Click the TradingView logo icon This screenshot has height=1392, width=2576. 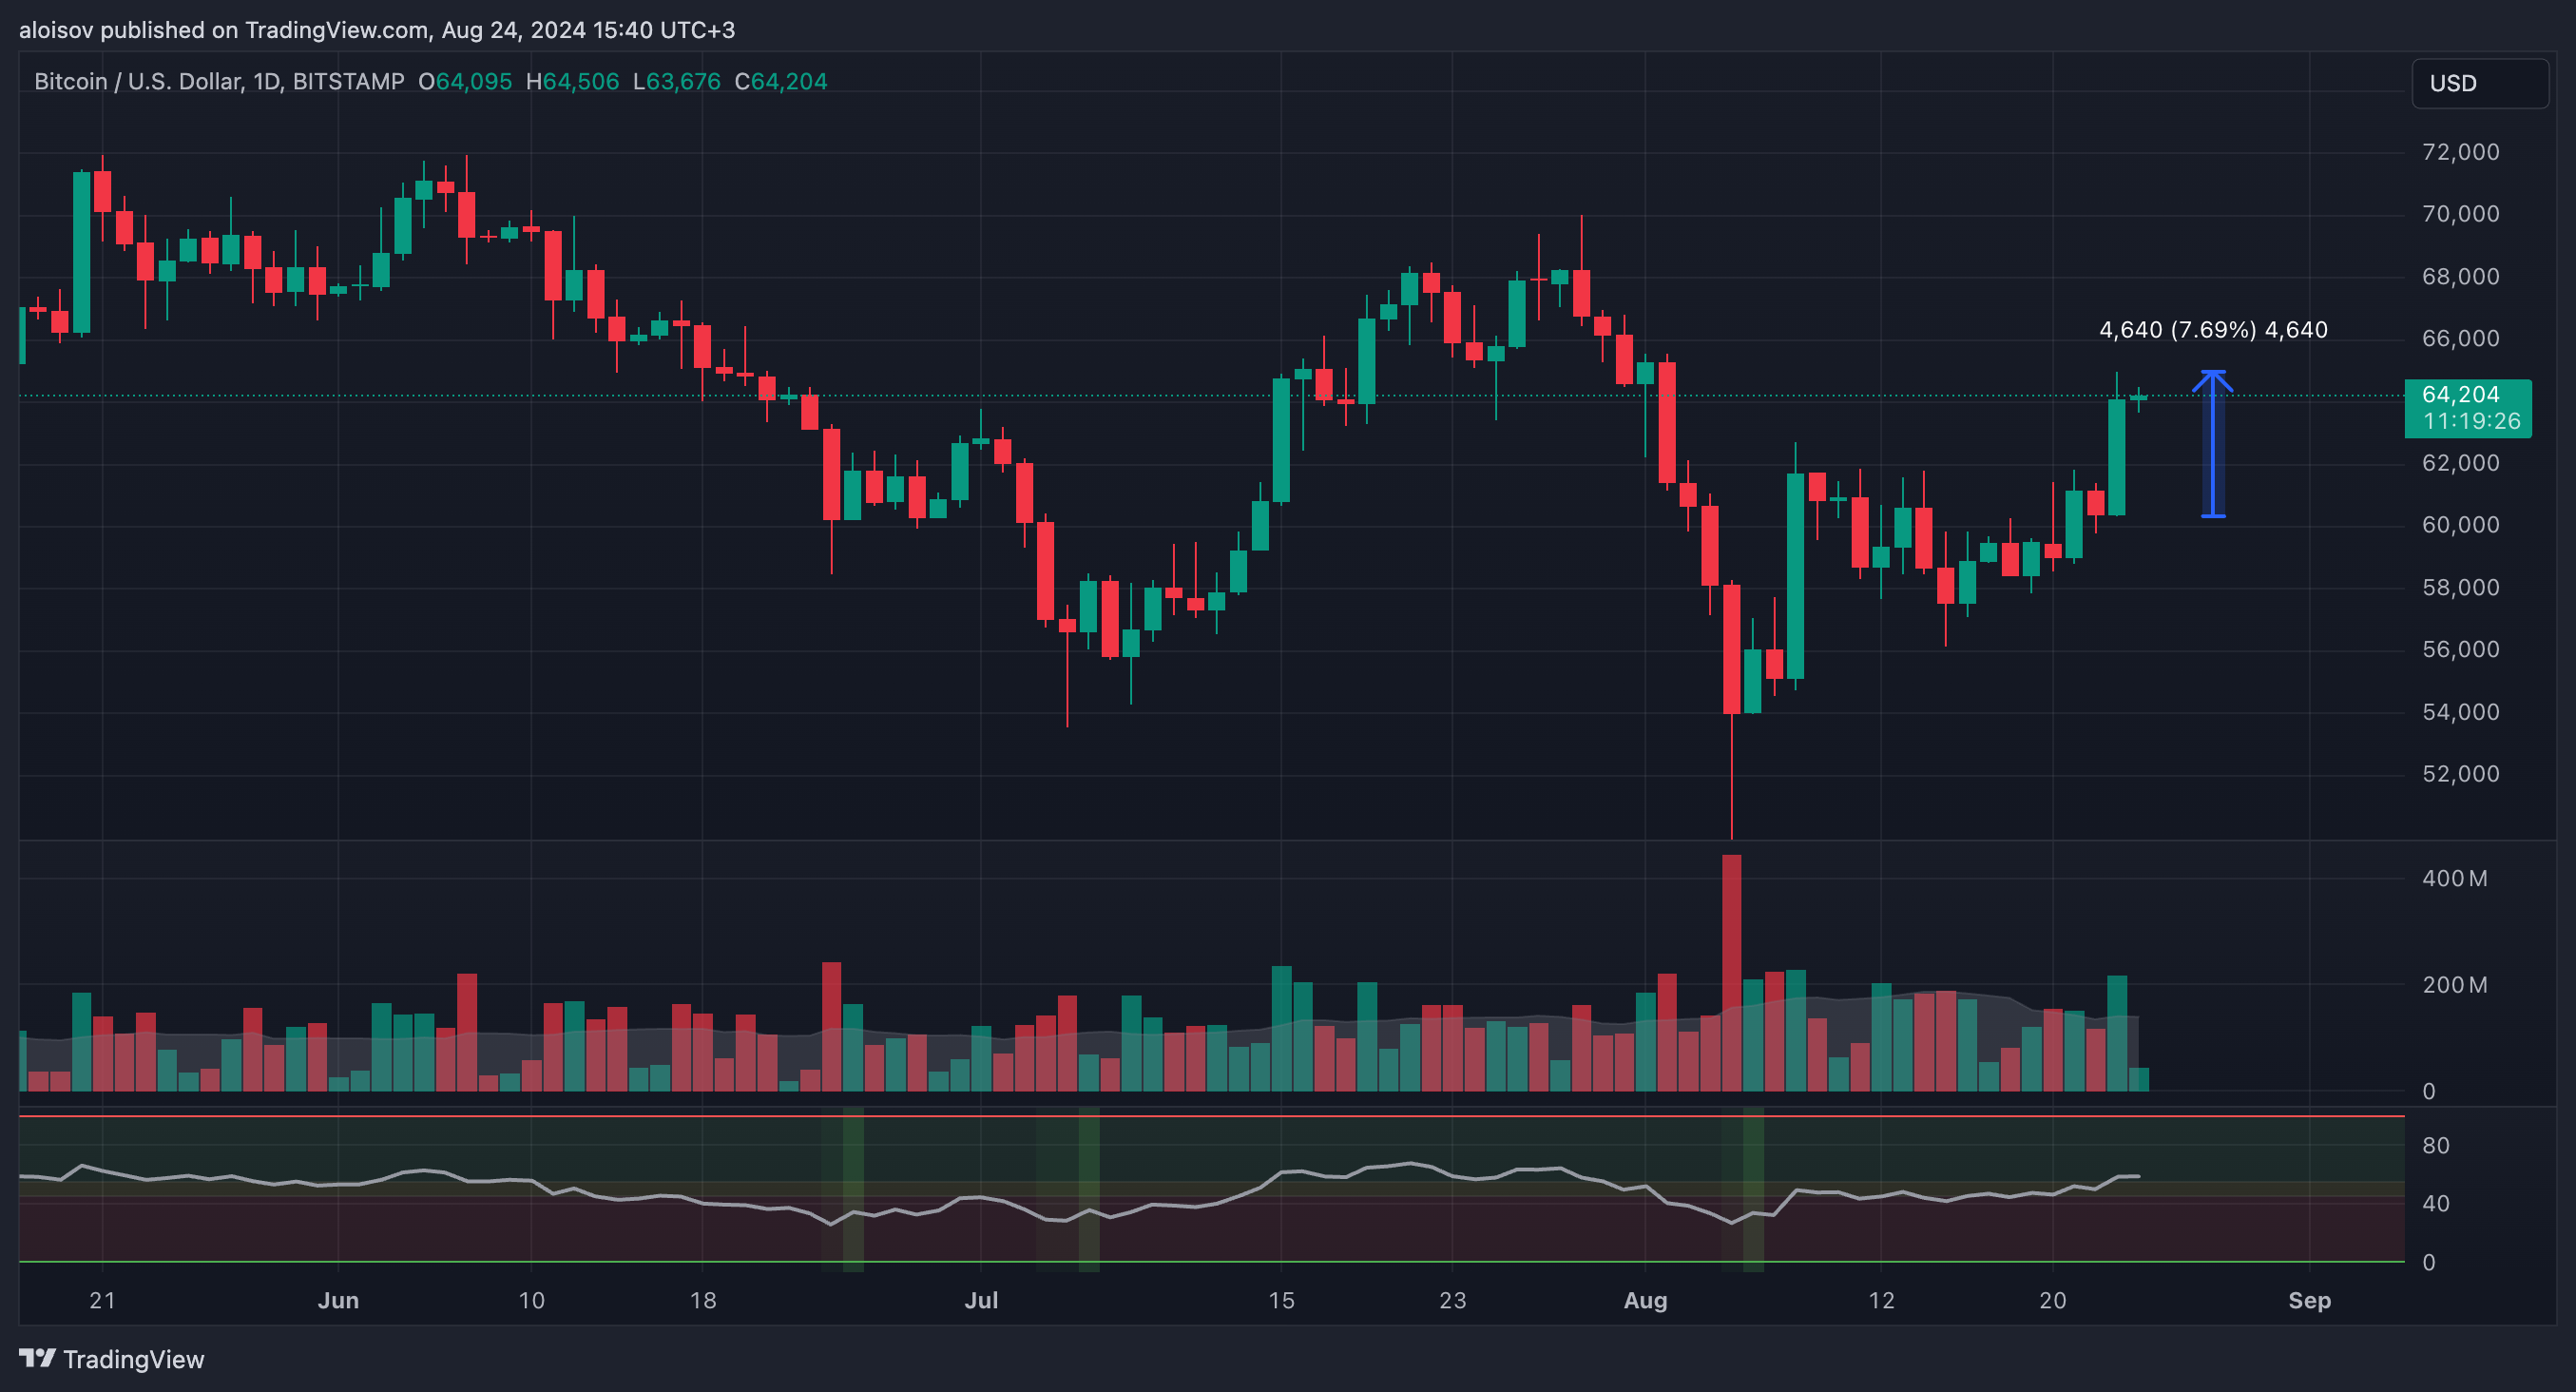(38, 1358)
